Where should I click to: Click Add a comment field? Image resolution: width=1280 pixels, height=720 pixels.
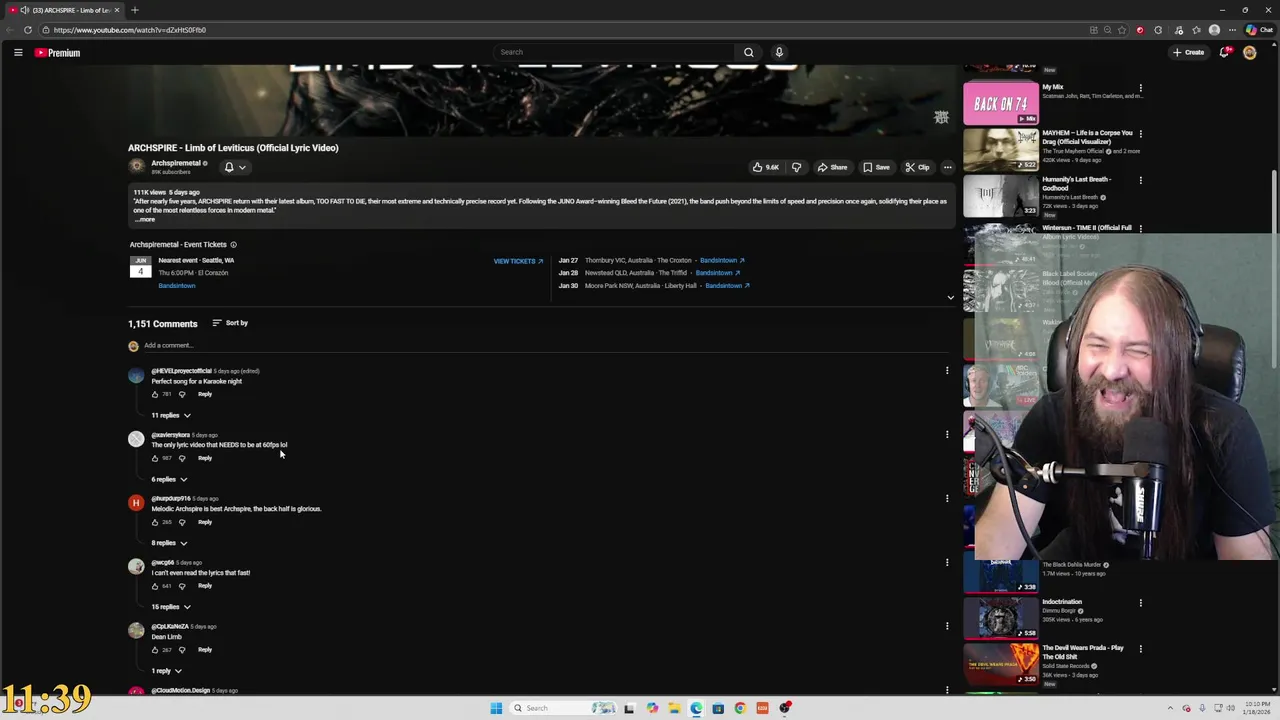545,346
